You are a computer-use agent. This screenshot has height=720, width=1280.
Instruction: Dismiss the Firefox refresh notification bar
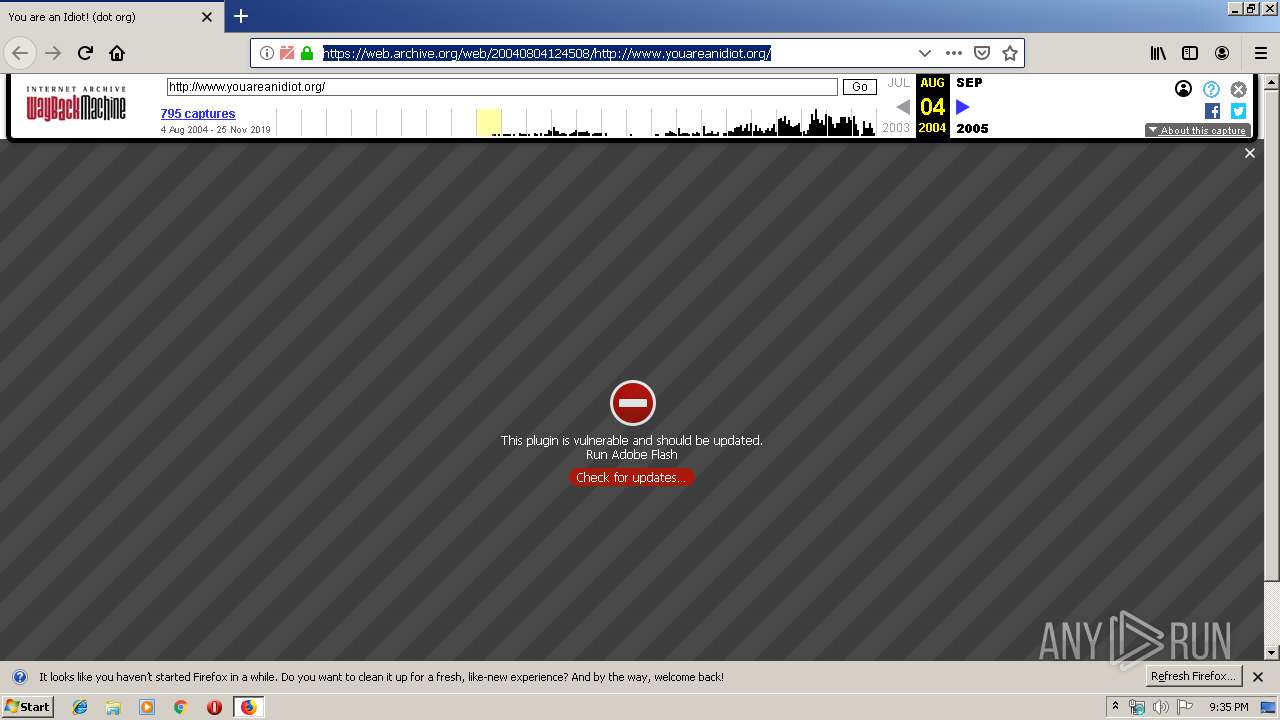click(x=1258, y=677)
